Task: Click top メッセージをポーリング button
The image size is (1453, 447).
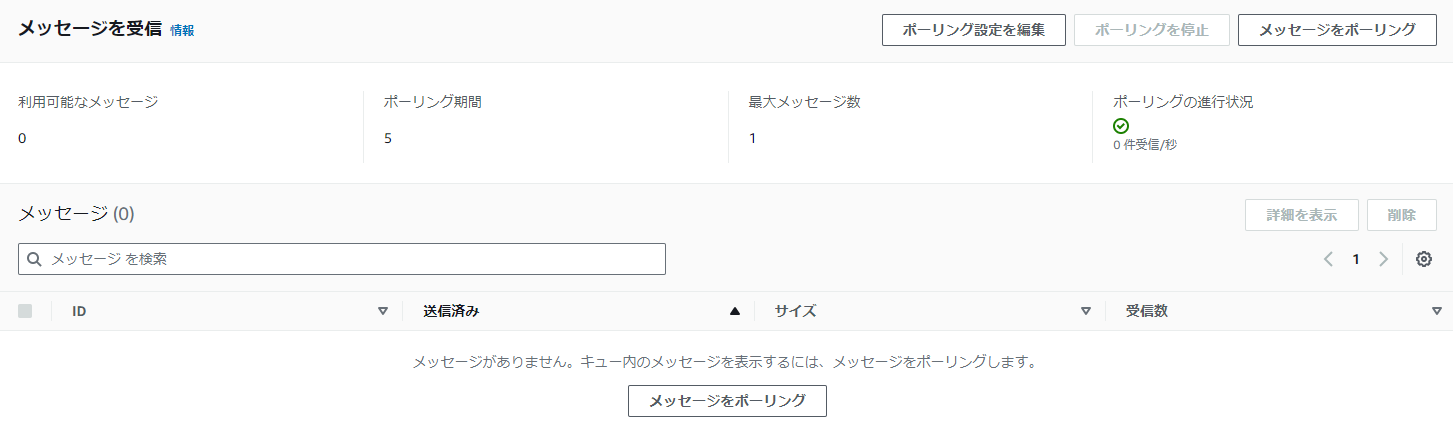Action: click(1337, 30)
